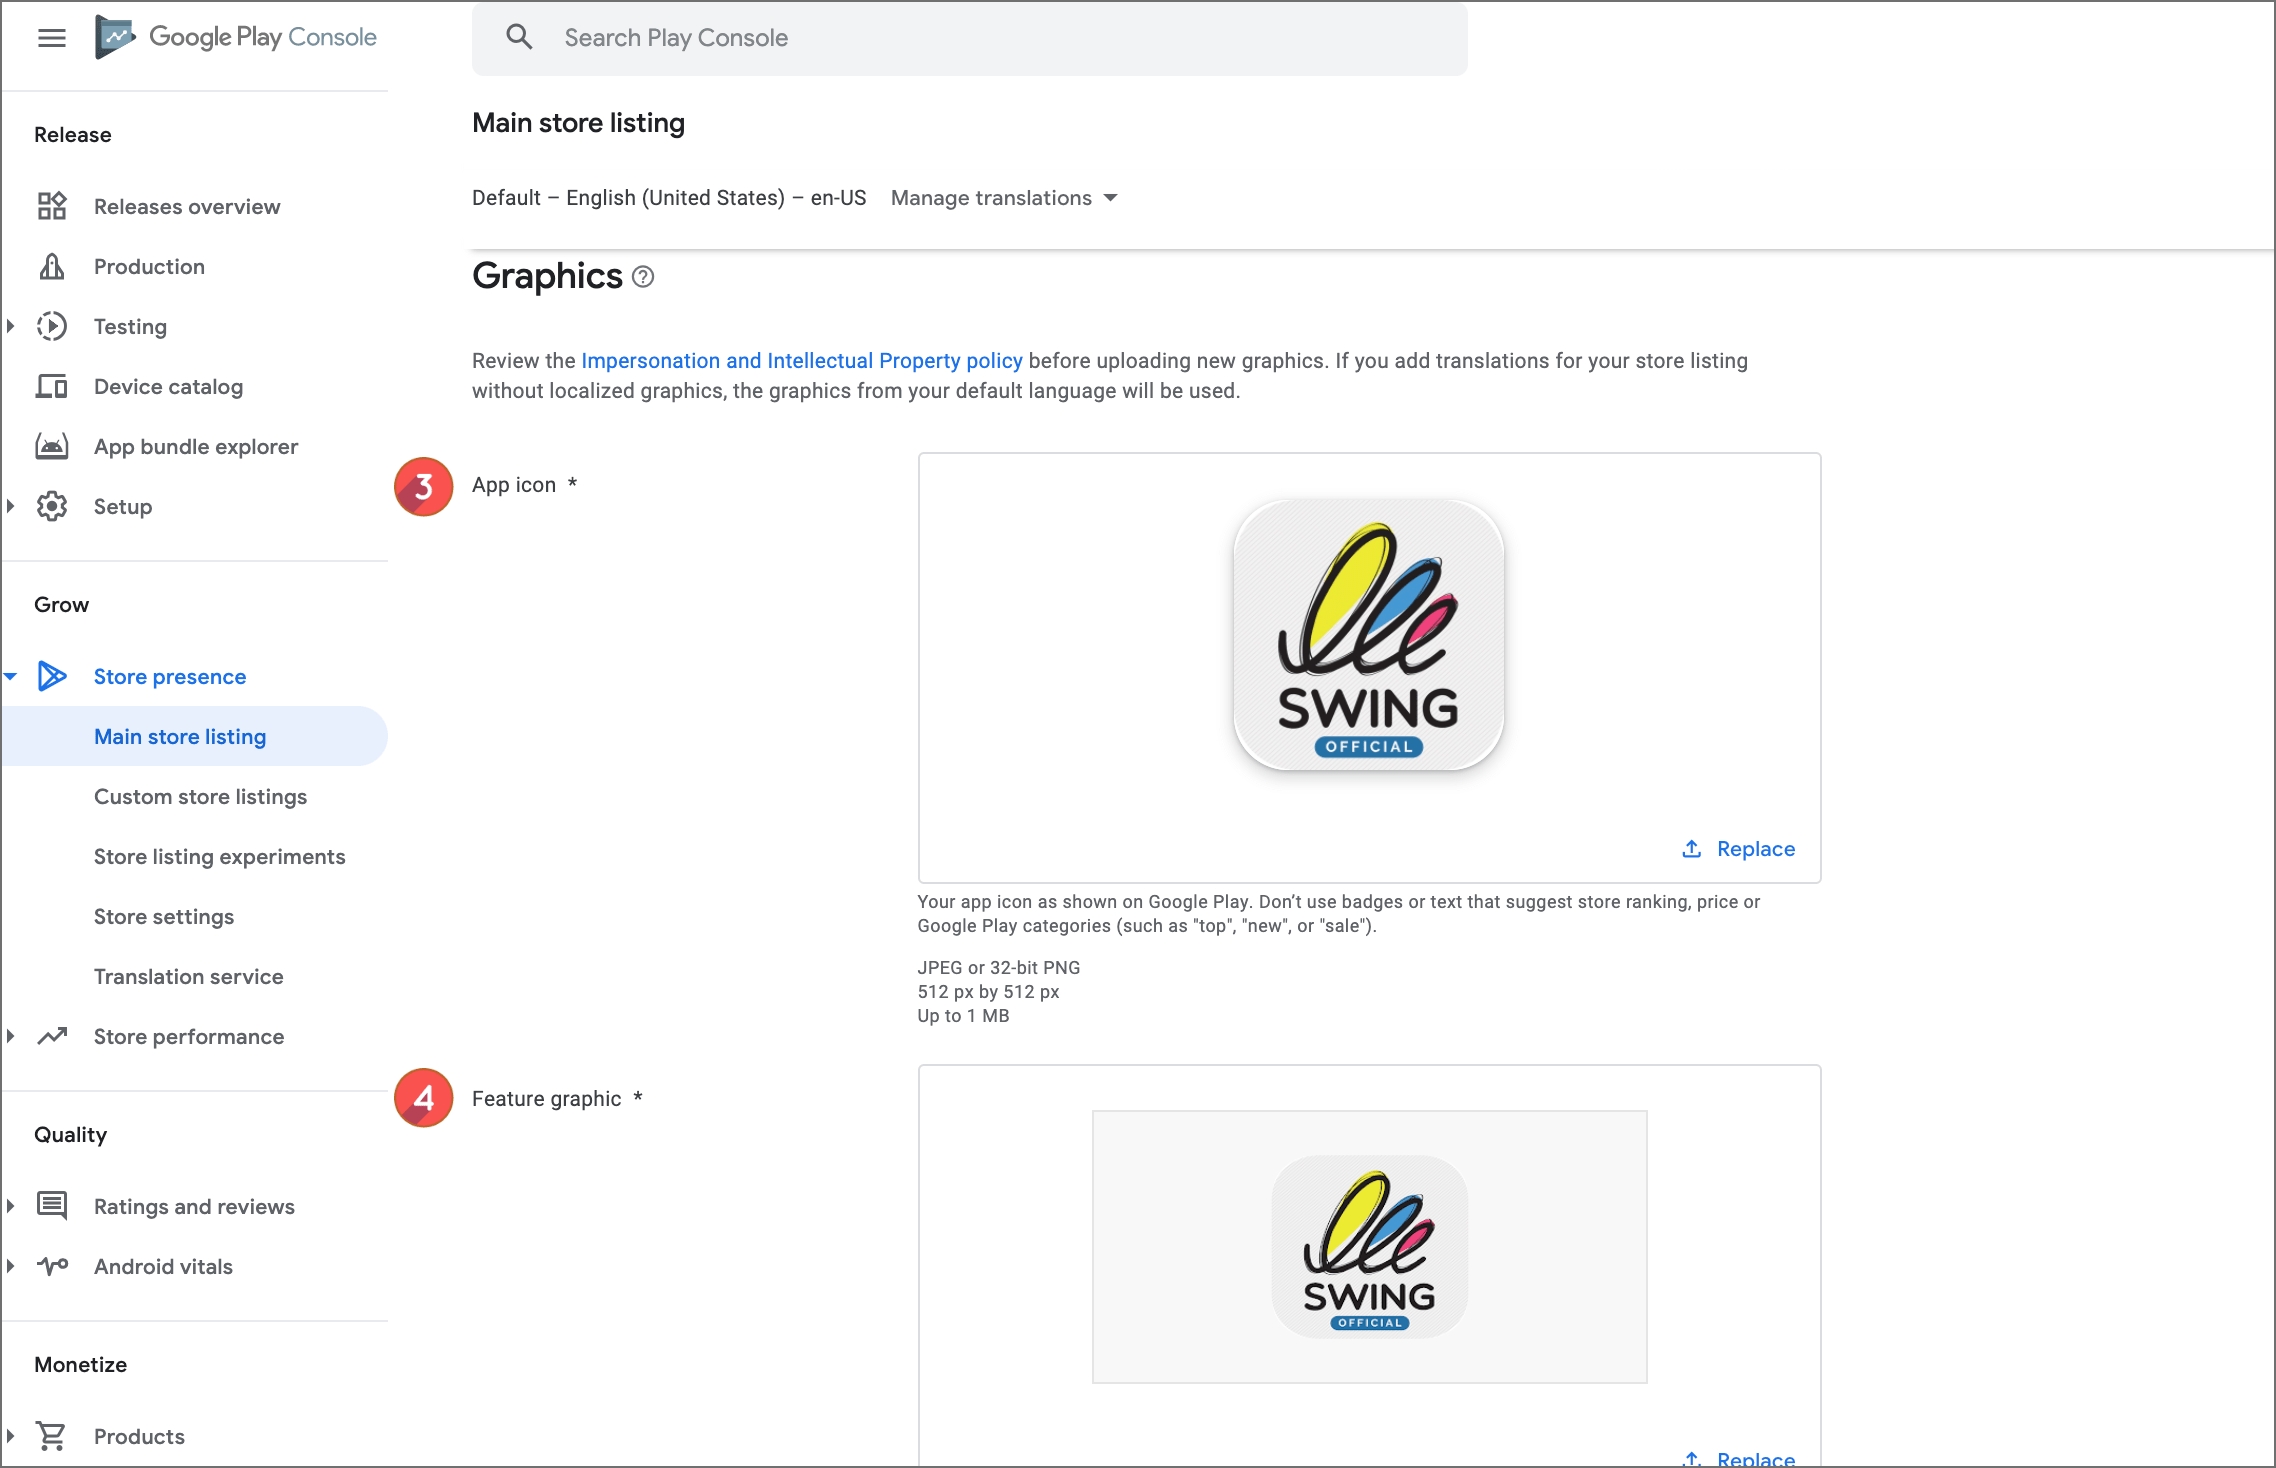The height and width of the screenshot is (1468, 2276).
Task: Select Main store listing menu item
Action: [x=195, y=736]
